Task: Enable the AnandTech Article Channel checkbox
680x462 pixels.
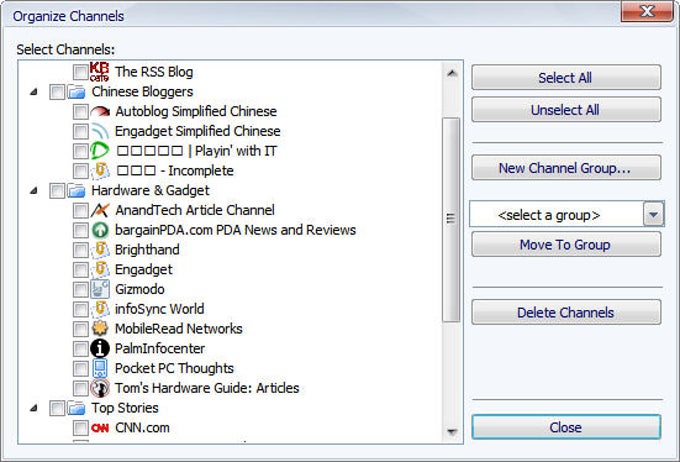Action: coord(80,210)
